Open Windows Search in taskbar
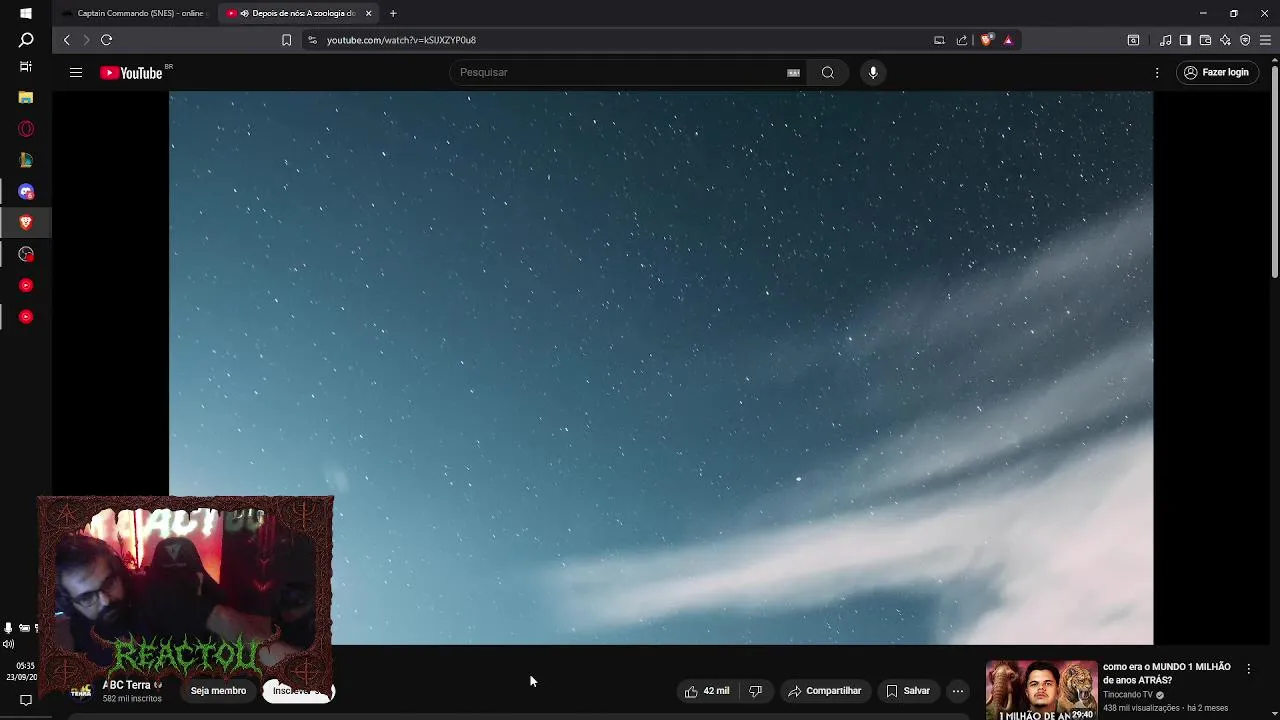This screenshot has width=1280, height=720. [26, 40]
